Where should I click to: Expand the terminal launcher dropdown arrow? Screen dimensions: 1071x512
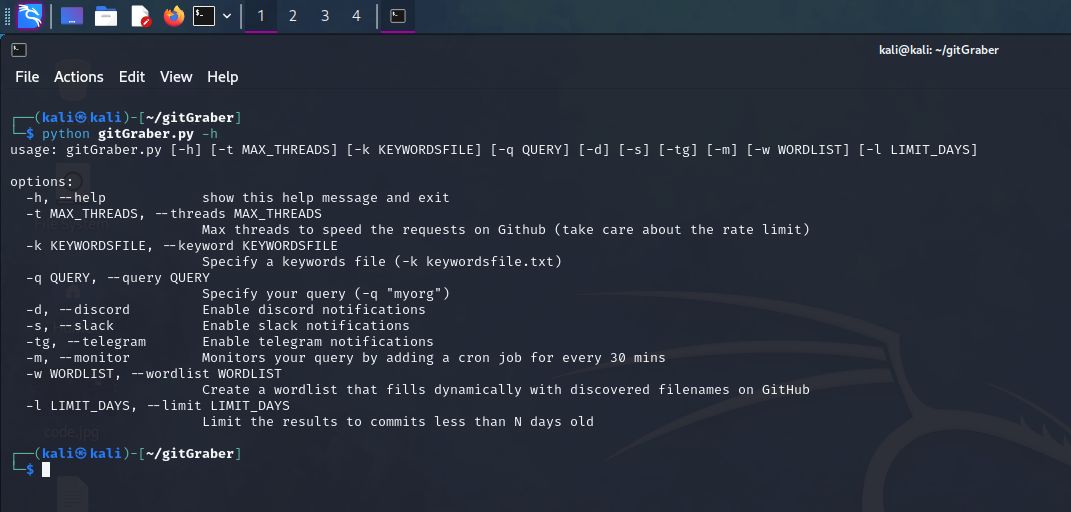pyautogui.click(x=227, y=16)
